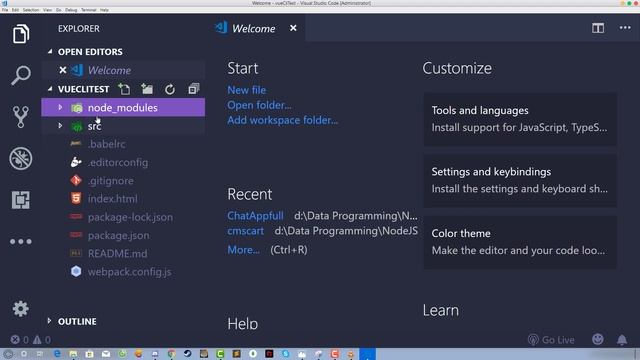Open Edge browser from the taskbar
This screenshot has width=640, height=360.
tap(57, 354)
